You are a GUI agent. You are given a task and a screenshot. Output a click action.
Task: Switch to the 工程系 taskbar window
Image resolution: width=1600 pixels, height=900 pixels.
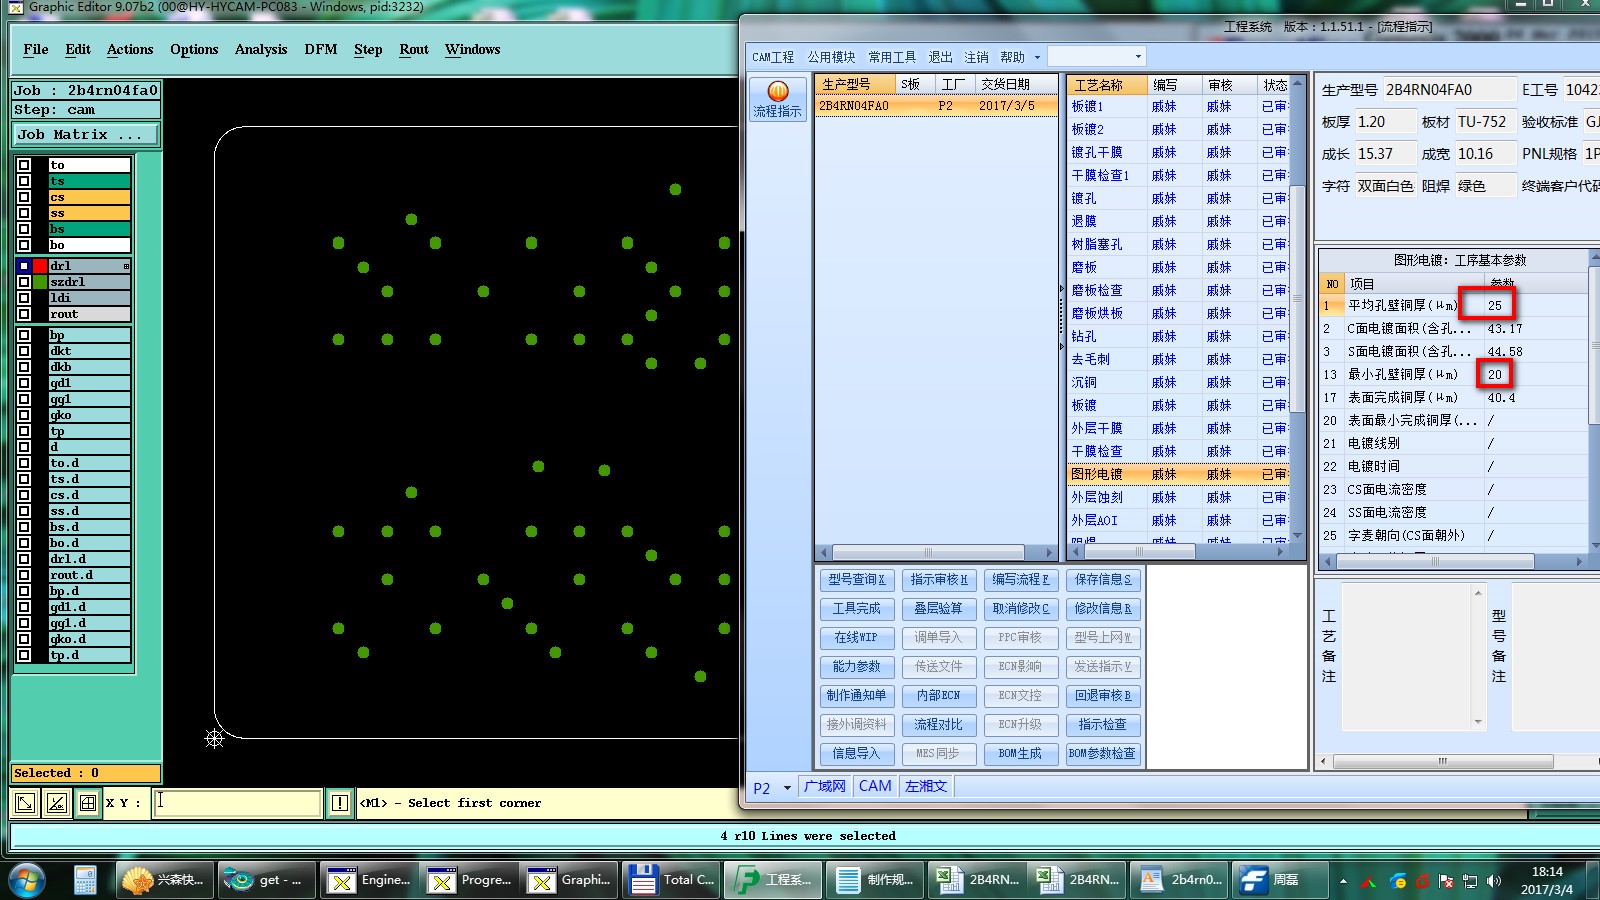773,880
